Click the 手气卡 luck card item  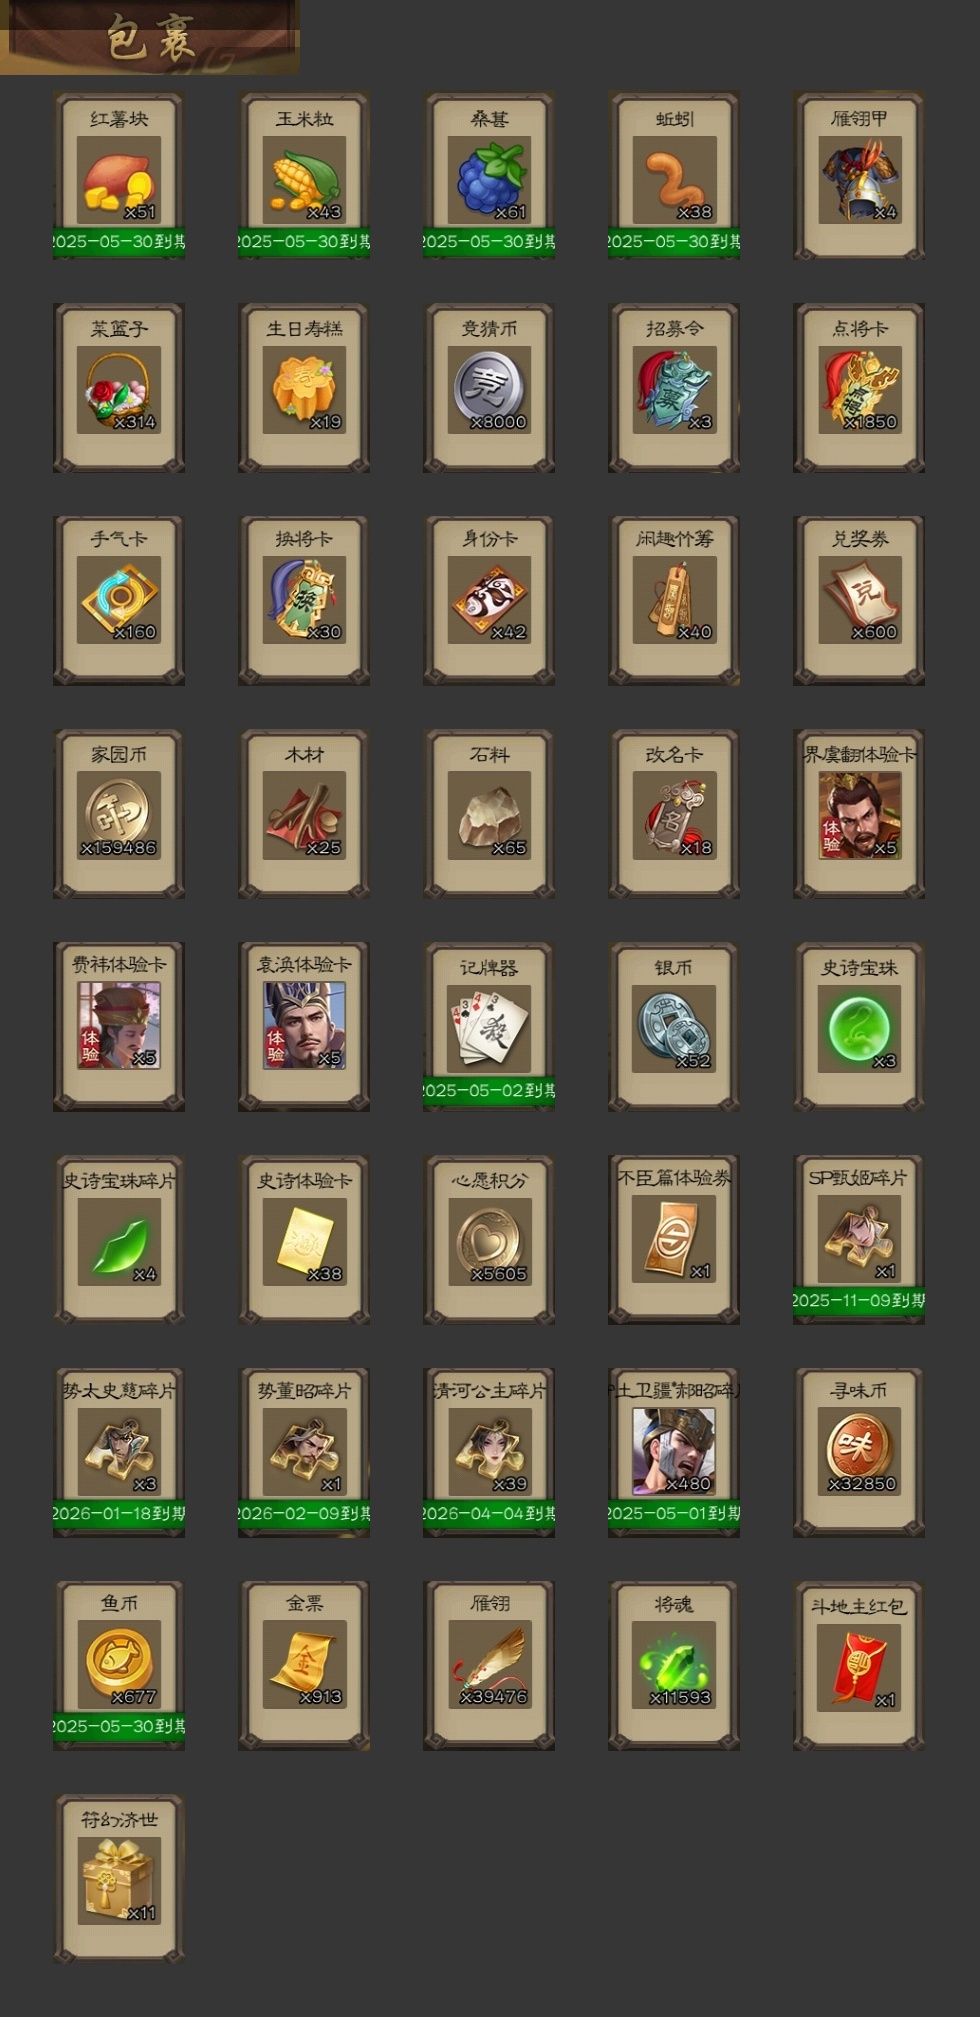tap(119, 600)
